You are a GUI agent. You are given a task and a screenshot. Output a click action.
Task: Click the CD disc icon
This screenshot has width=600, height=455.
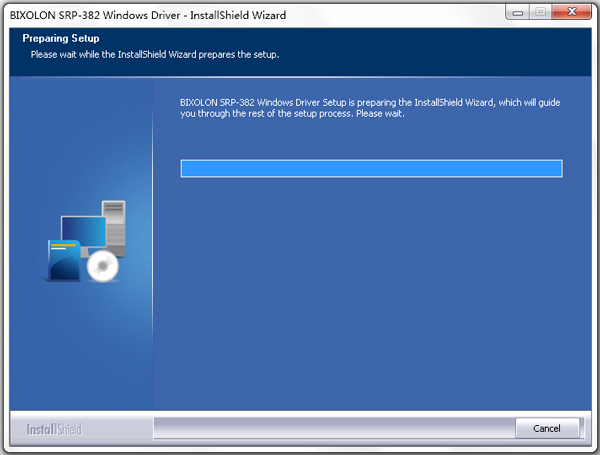point(102,266)
